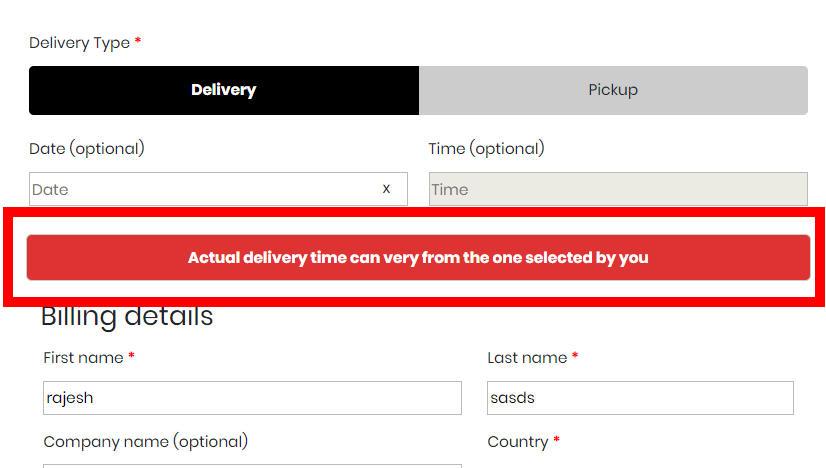Click the Country label
The height and width of the screenshot is (468, 826).
pyautogui.click(x=517, y=442)
